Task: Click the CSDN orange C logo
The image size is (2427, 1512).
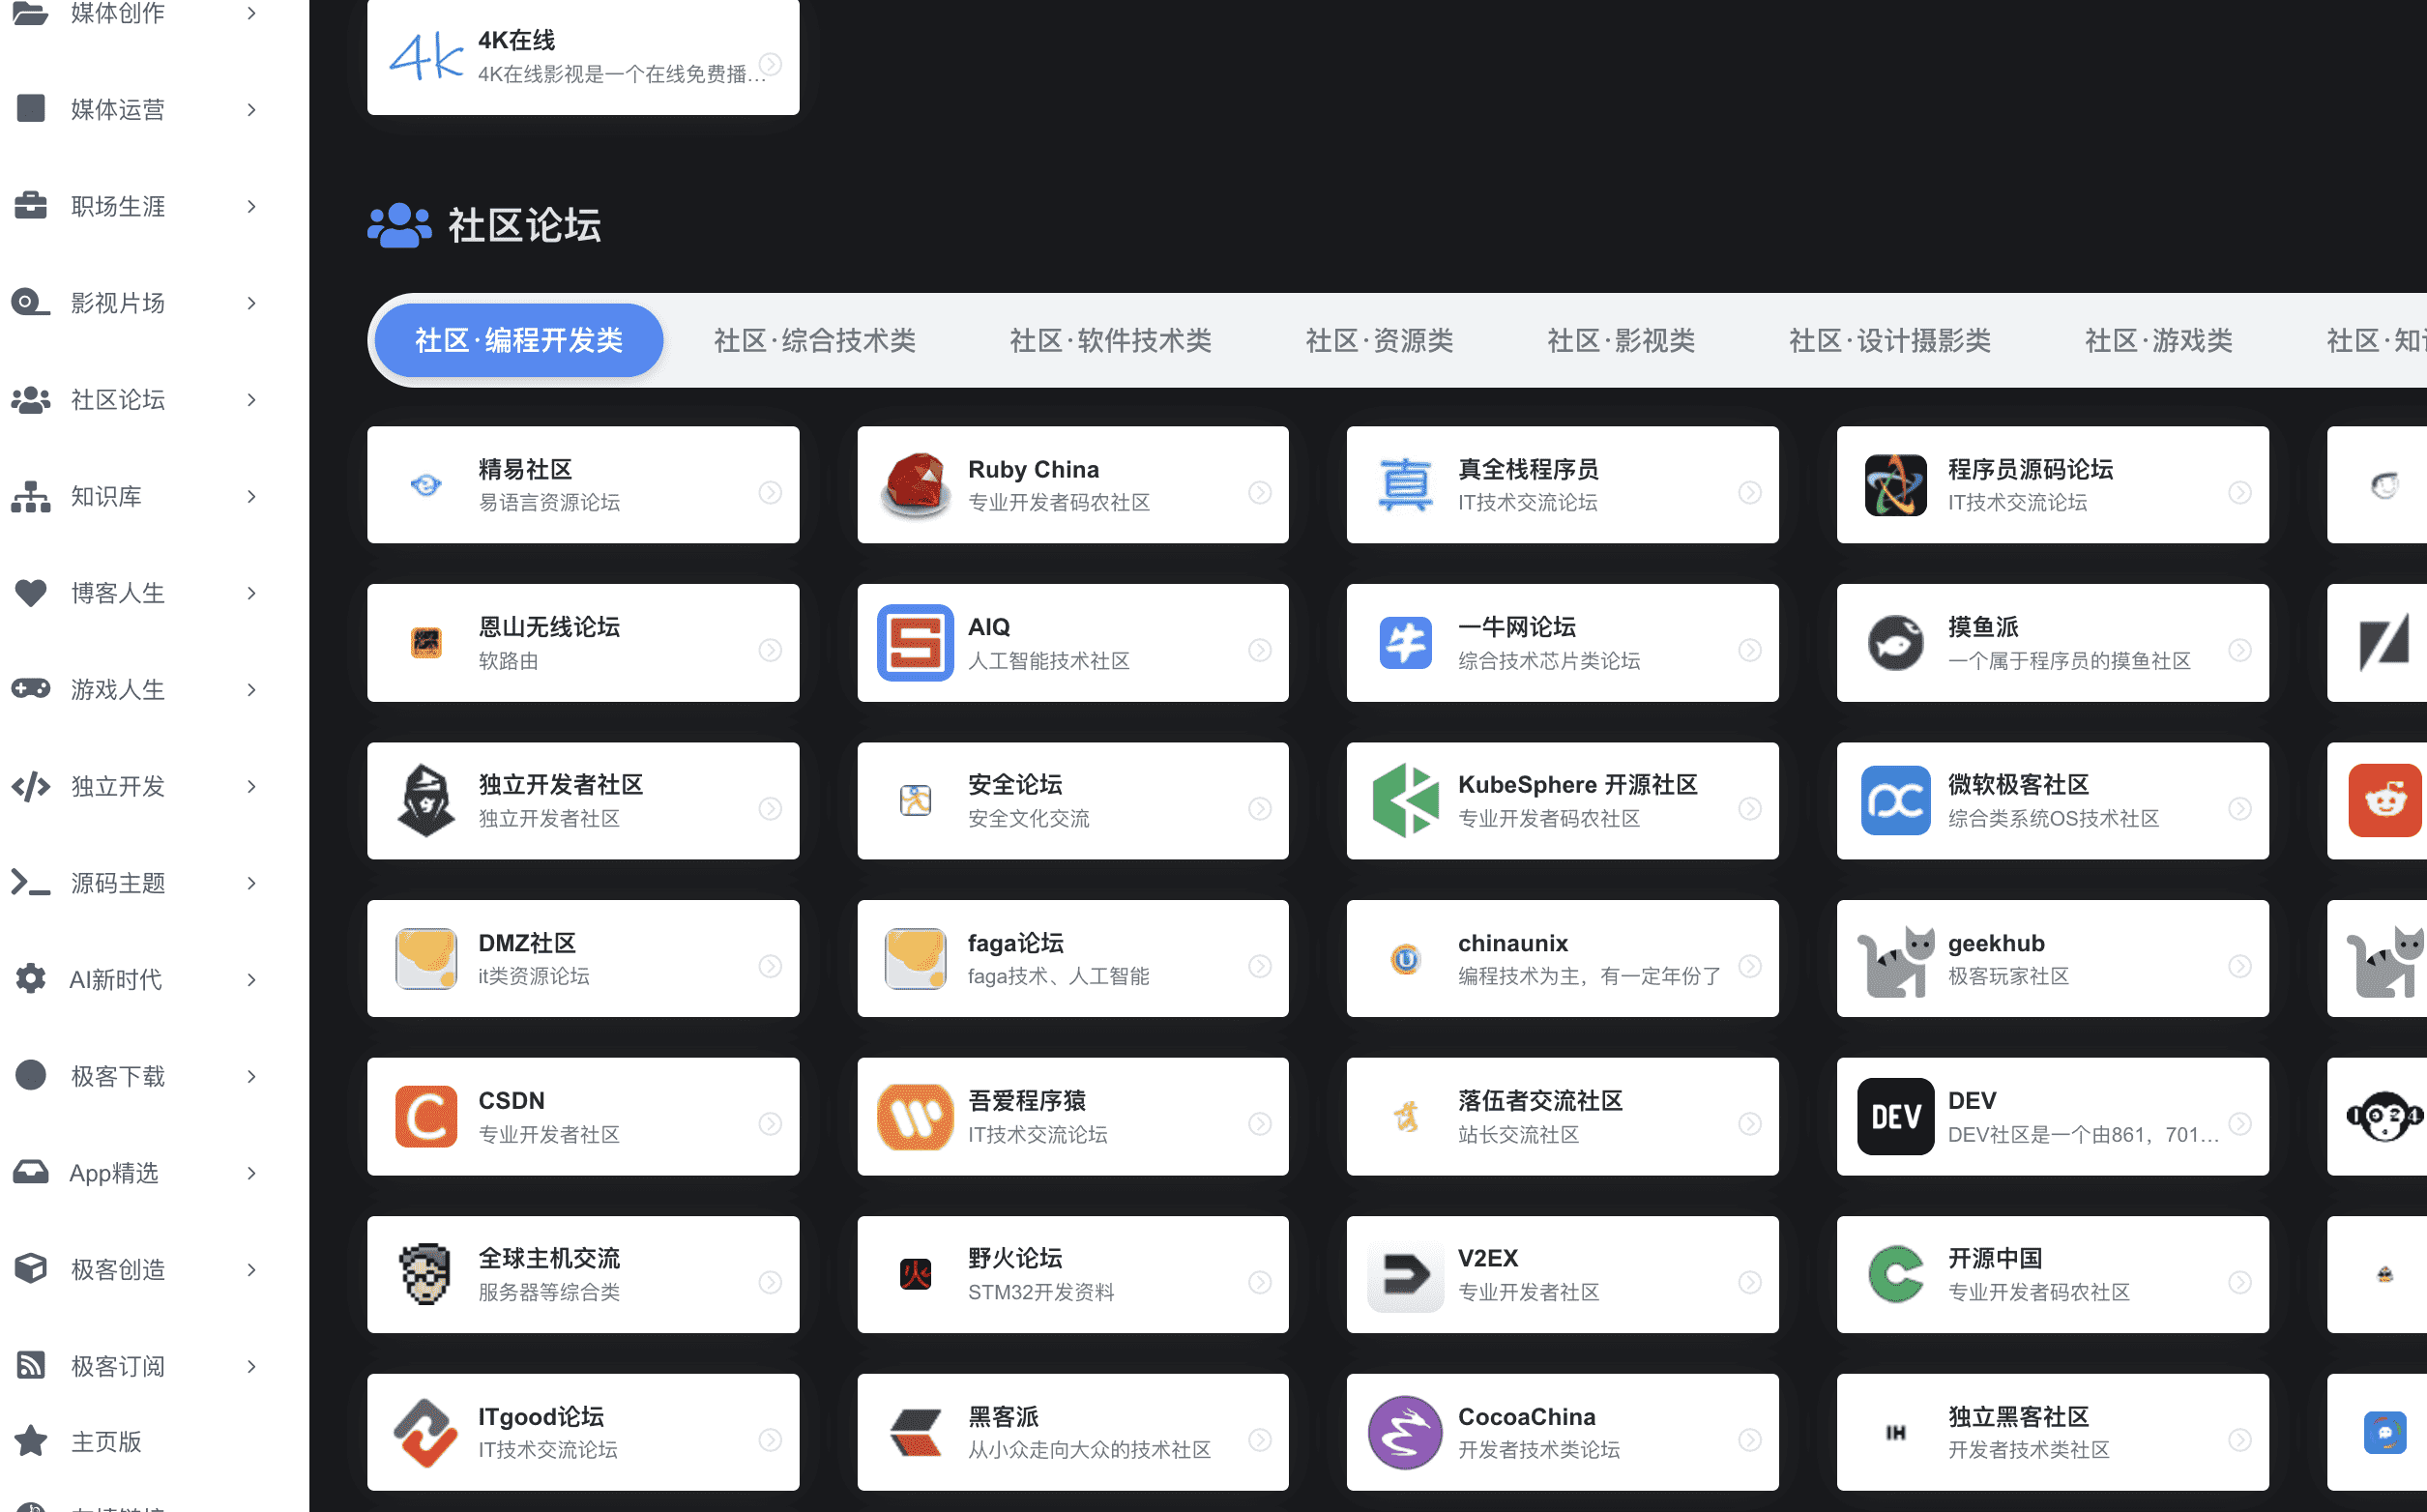Action: (x=425, y=1116)
